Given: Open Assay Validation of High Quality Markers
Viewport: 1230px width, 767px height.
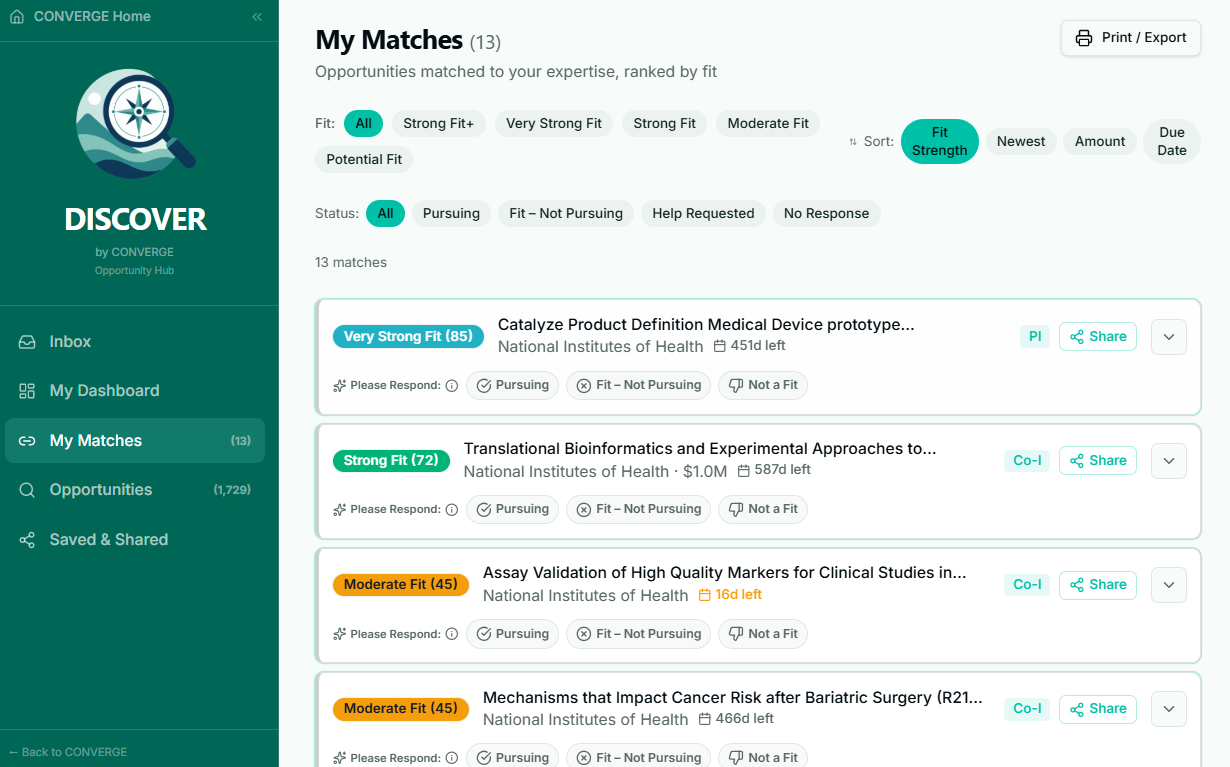Looking at the screenshot, I should pos(725,573).
